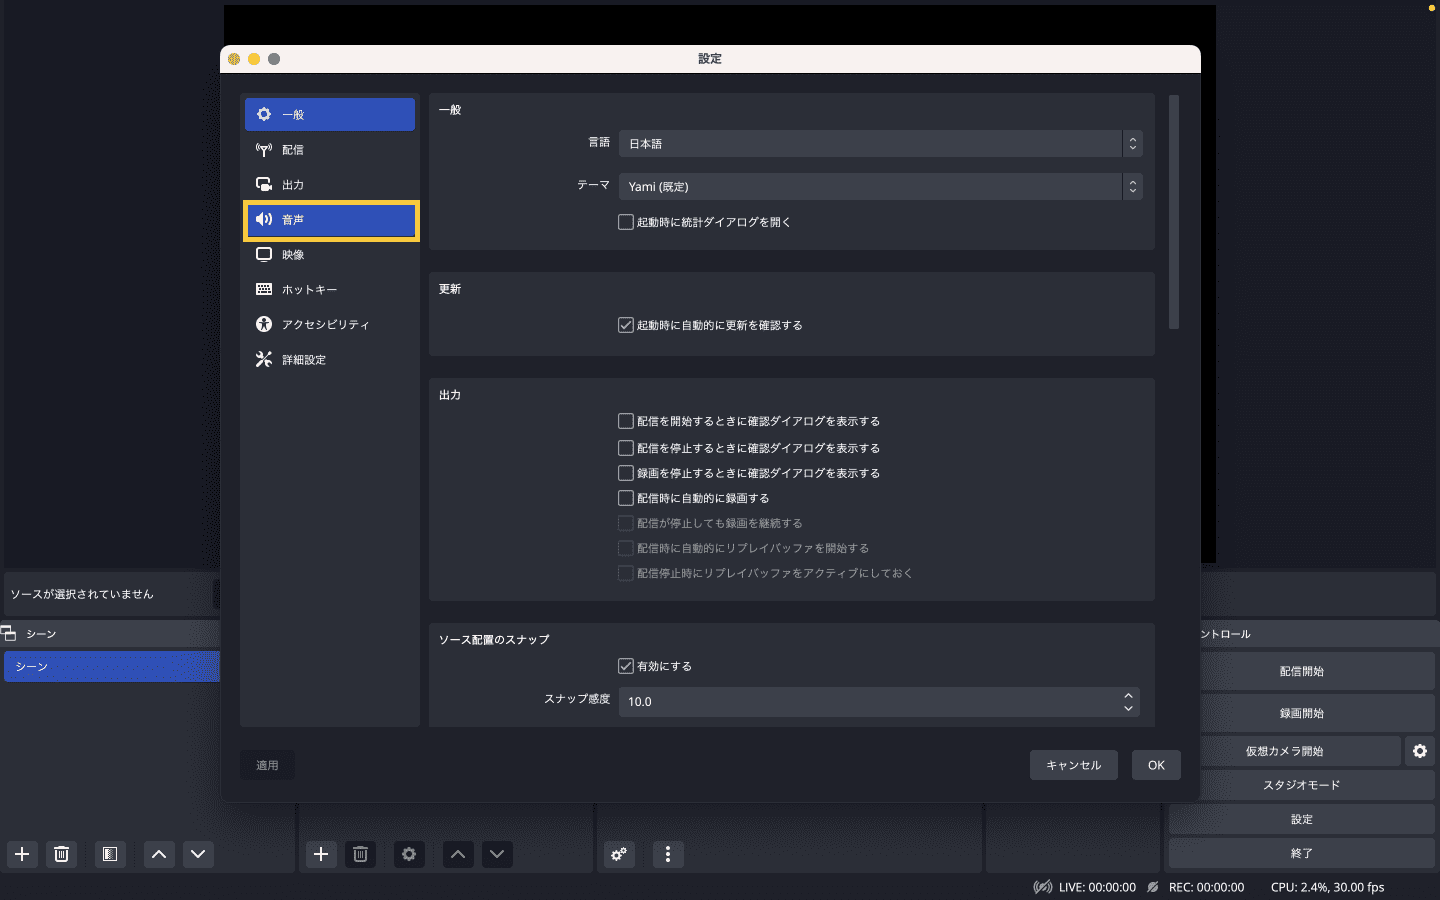Screen dimensions: 1440x900
Task: Move the scene up with the arrow icon
Action: [159, 854]
